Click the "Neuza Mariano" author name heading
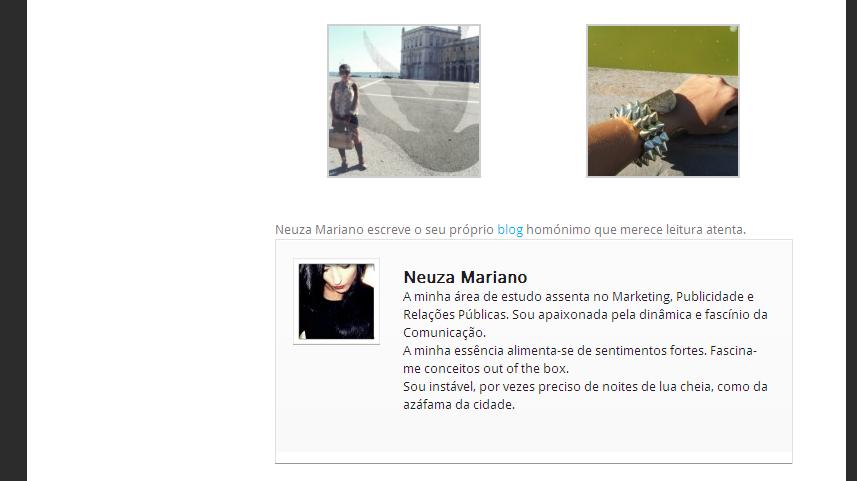This screenshot has height=481, width=863. [465, 277]
